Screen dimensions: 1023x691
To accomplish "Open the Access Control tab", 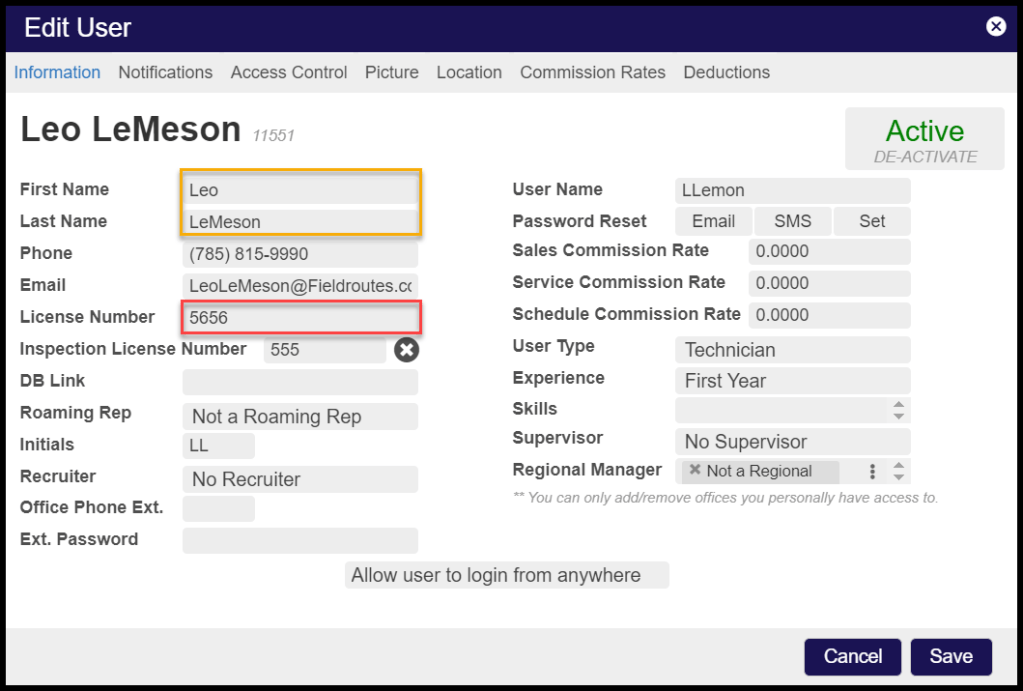I will click(289, 72).
